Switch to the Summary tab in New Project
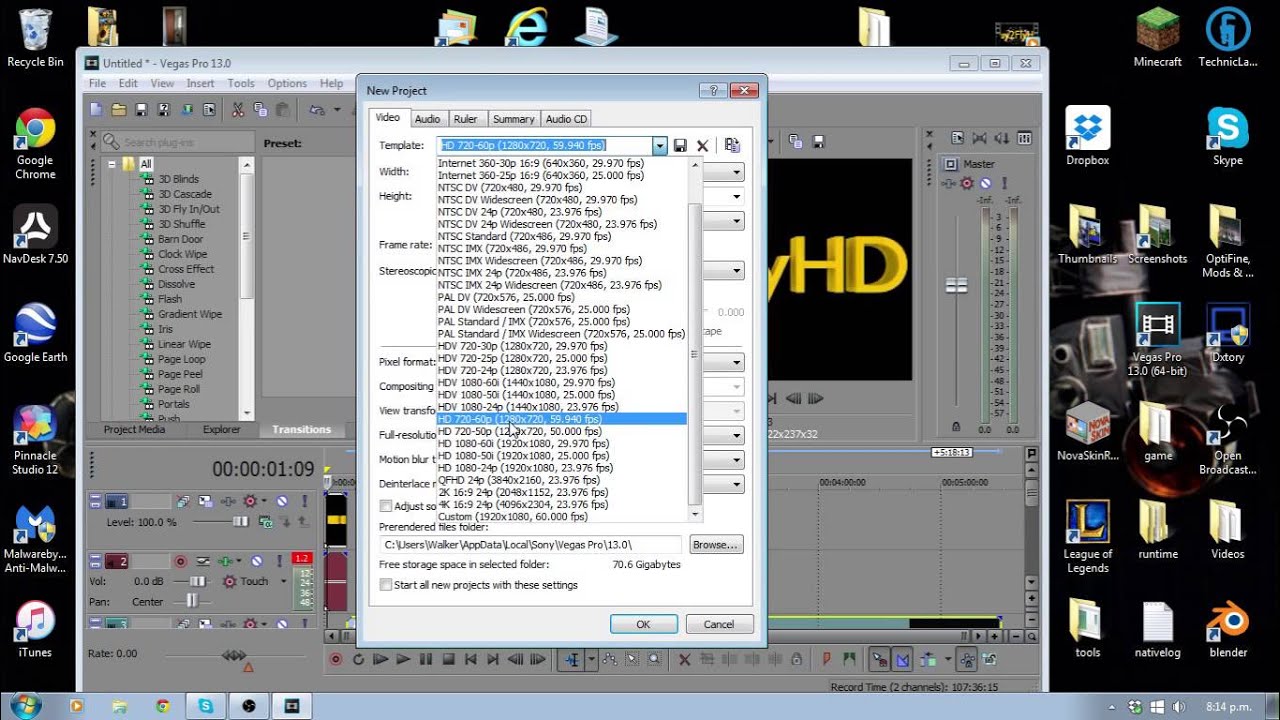Viewport: 1280px width, 720px height. click(513, 119)
